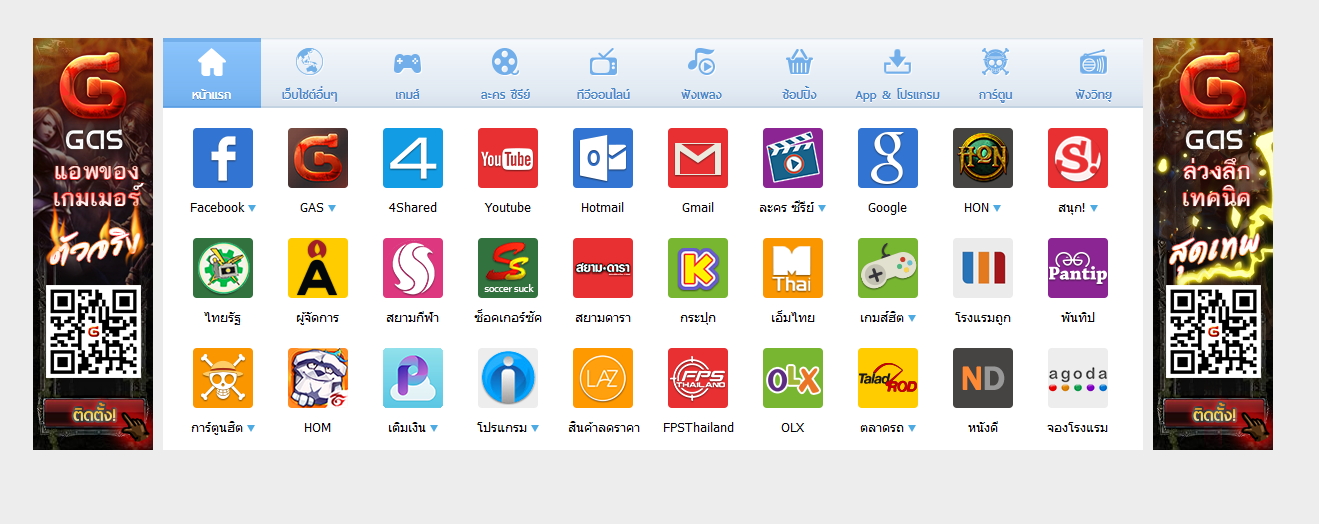The height and width of the screenshot is (524, 1319).
Task: Click the soccer suck icon
Action: tap(508, 268)
